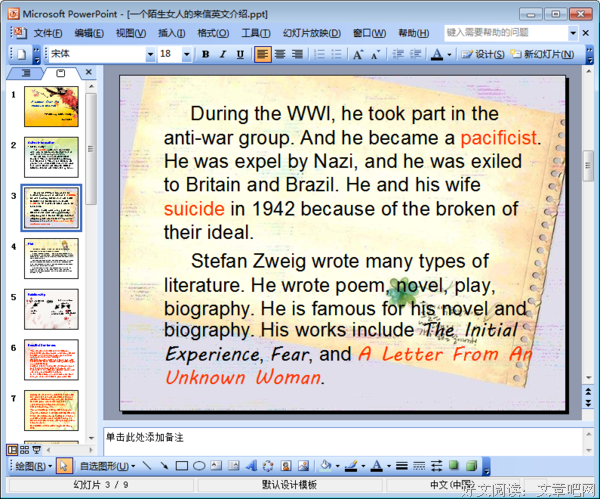Apply Line Color pen
600x499 pixels.
(351, 466)
